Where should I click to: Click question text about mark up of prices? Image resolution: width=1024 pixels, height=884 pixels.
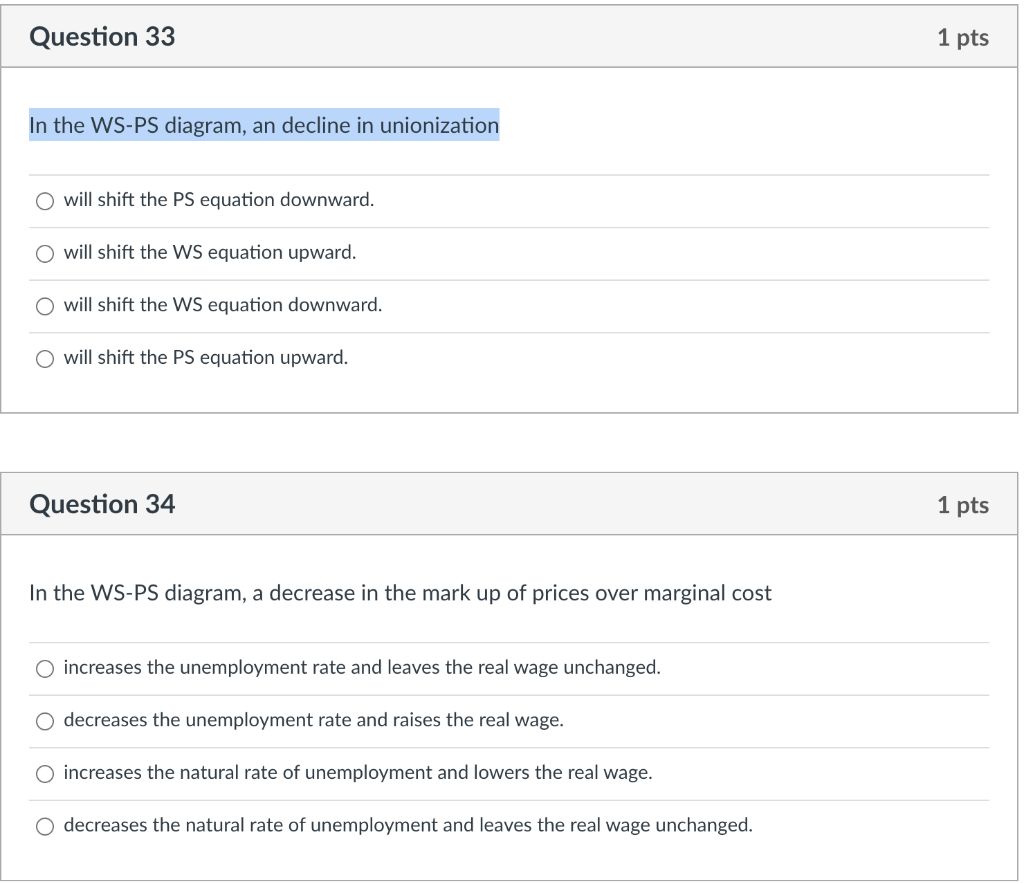click(x=400, y=593)
